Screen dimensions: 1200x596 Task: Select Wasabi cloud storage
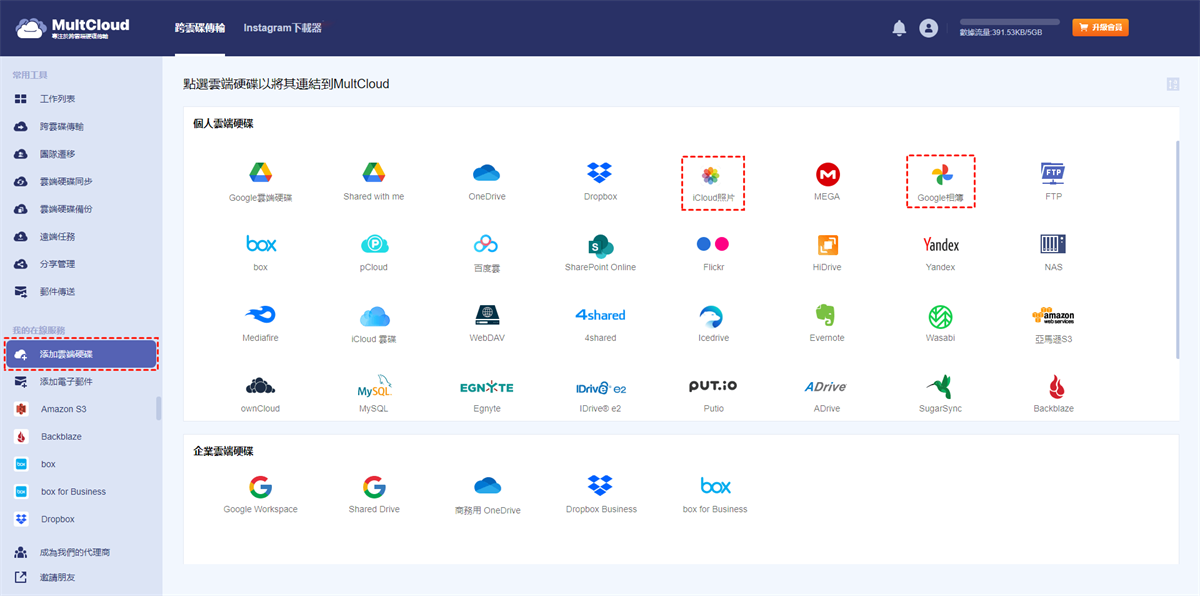[x=941, y=324]
